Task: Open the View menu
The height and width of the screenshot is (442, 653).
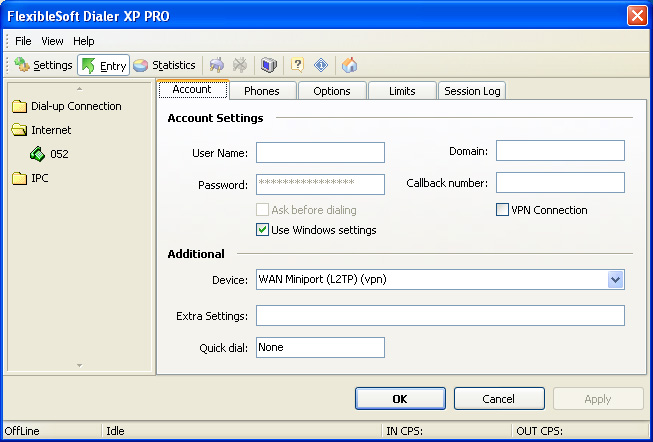Action: [52, 41]
